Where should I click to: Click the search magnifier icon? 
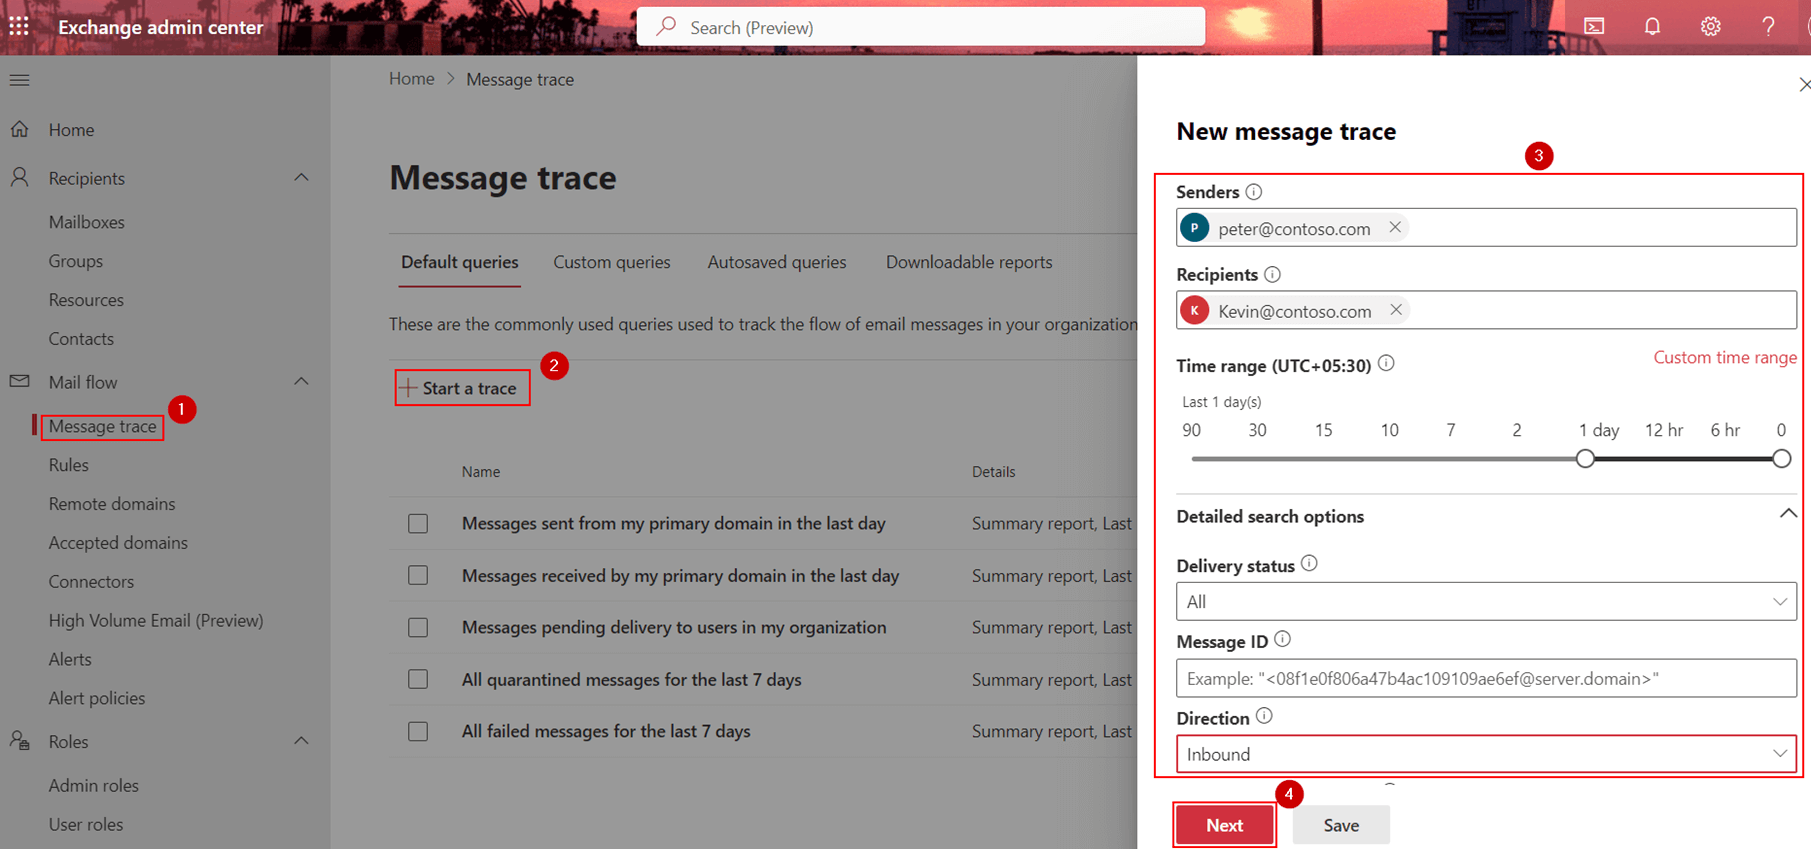point(666,27)
